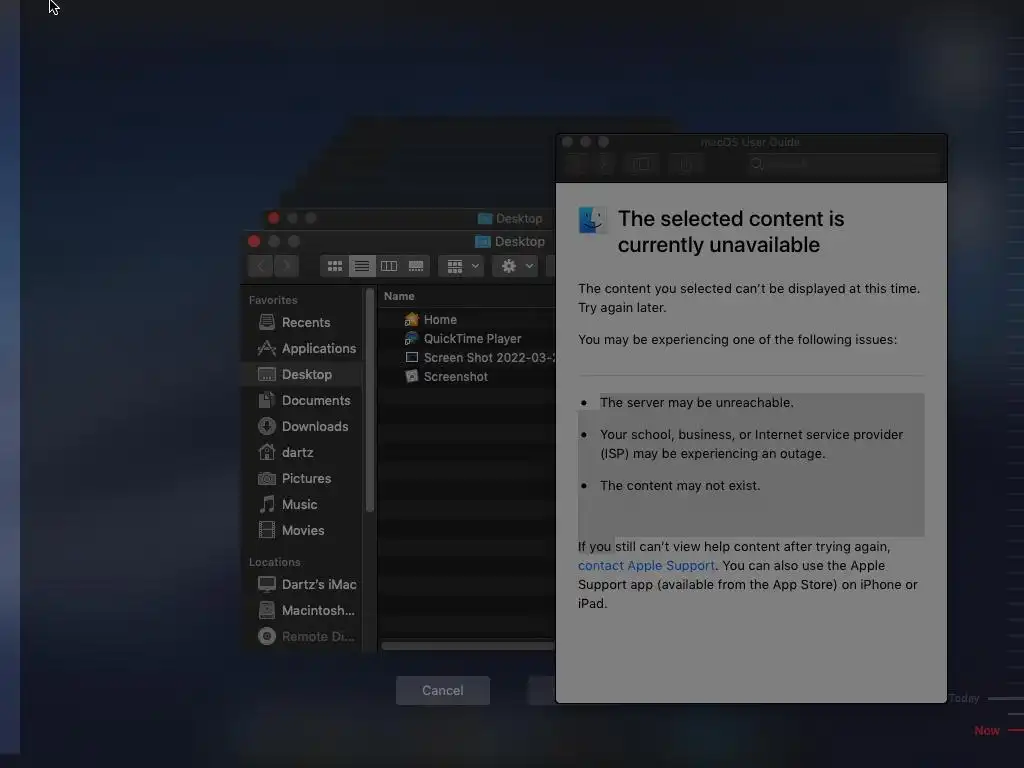Click the Finder face icon in help page
This screenshot has height=768, width=1024.
[x=592, y=220]
